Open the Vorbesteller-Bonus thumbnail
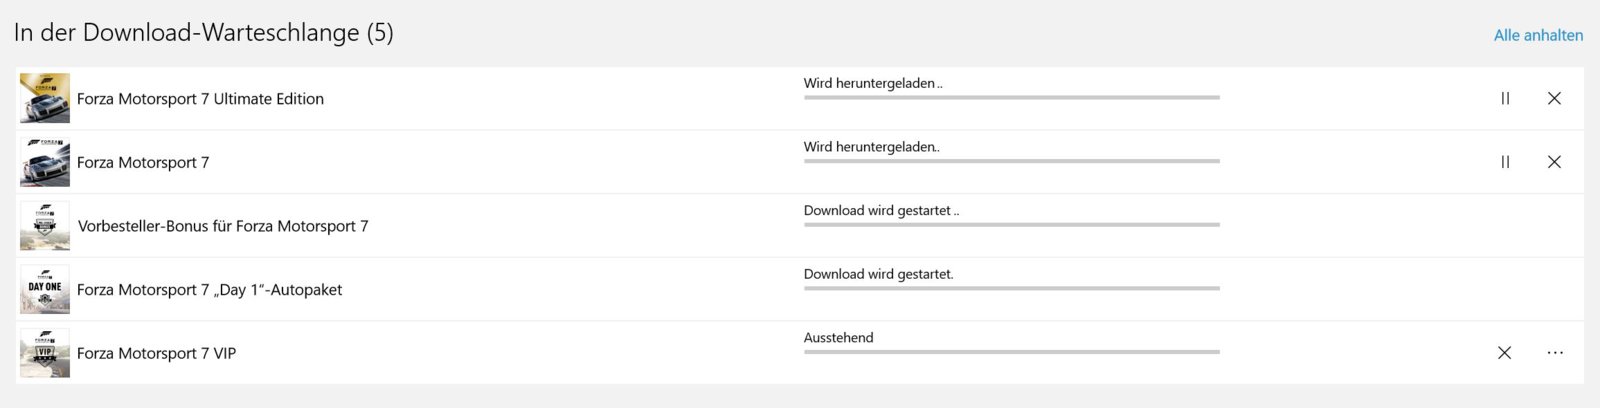The width and height of the screenshot is (1600, 408). click(45, 225)
